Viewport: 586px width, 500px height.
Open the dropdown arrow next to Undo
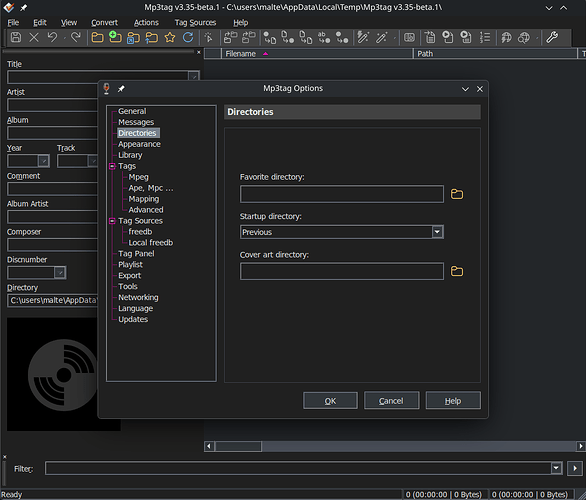(65, 38)
